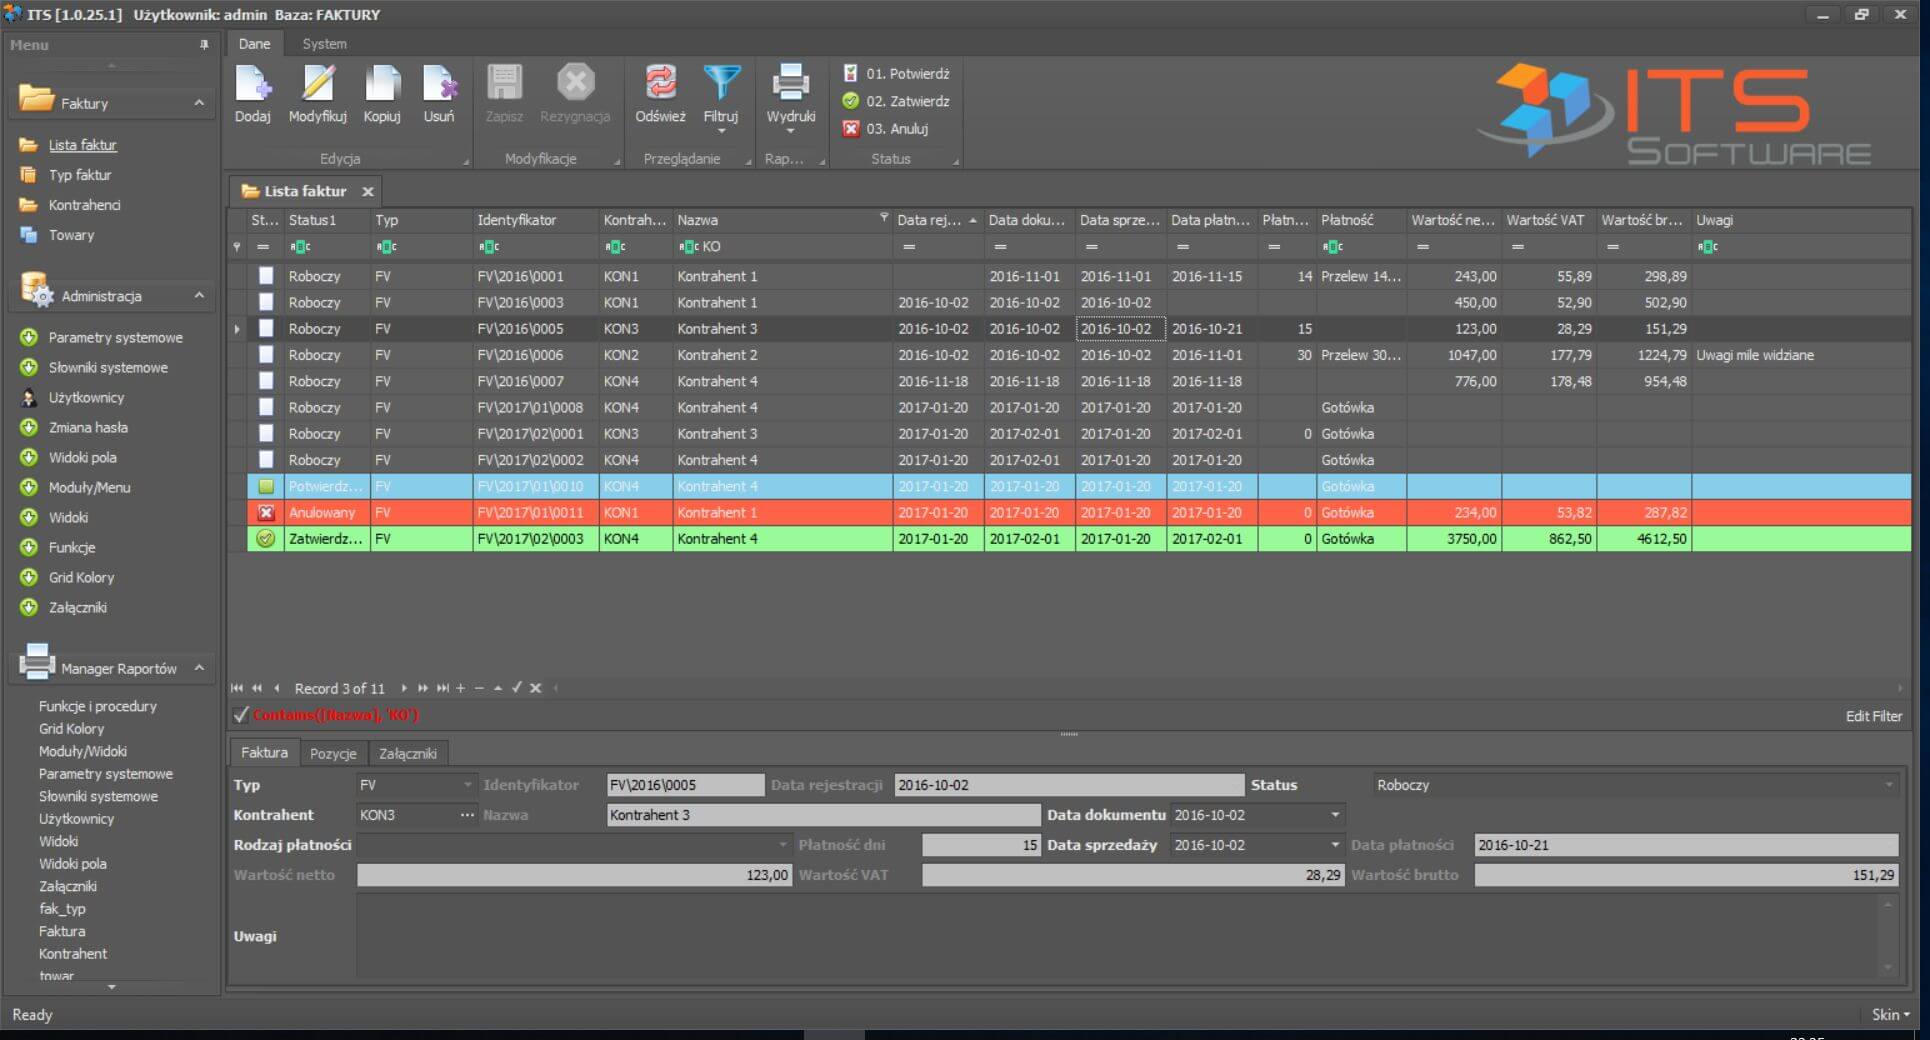
Task: Open the Typ dropdown in Faktura form
Action: (x=467, y=786)
